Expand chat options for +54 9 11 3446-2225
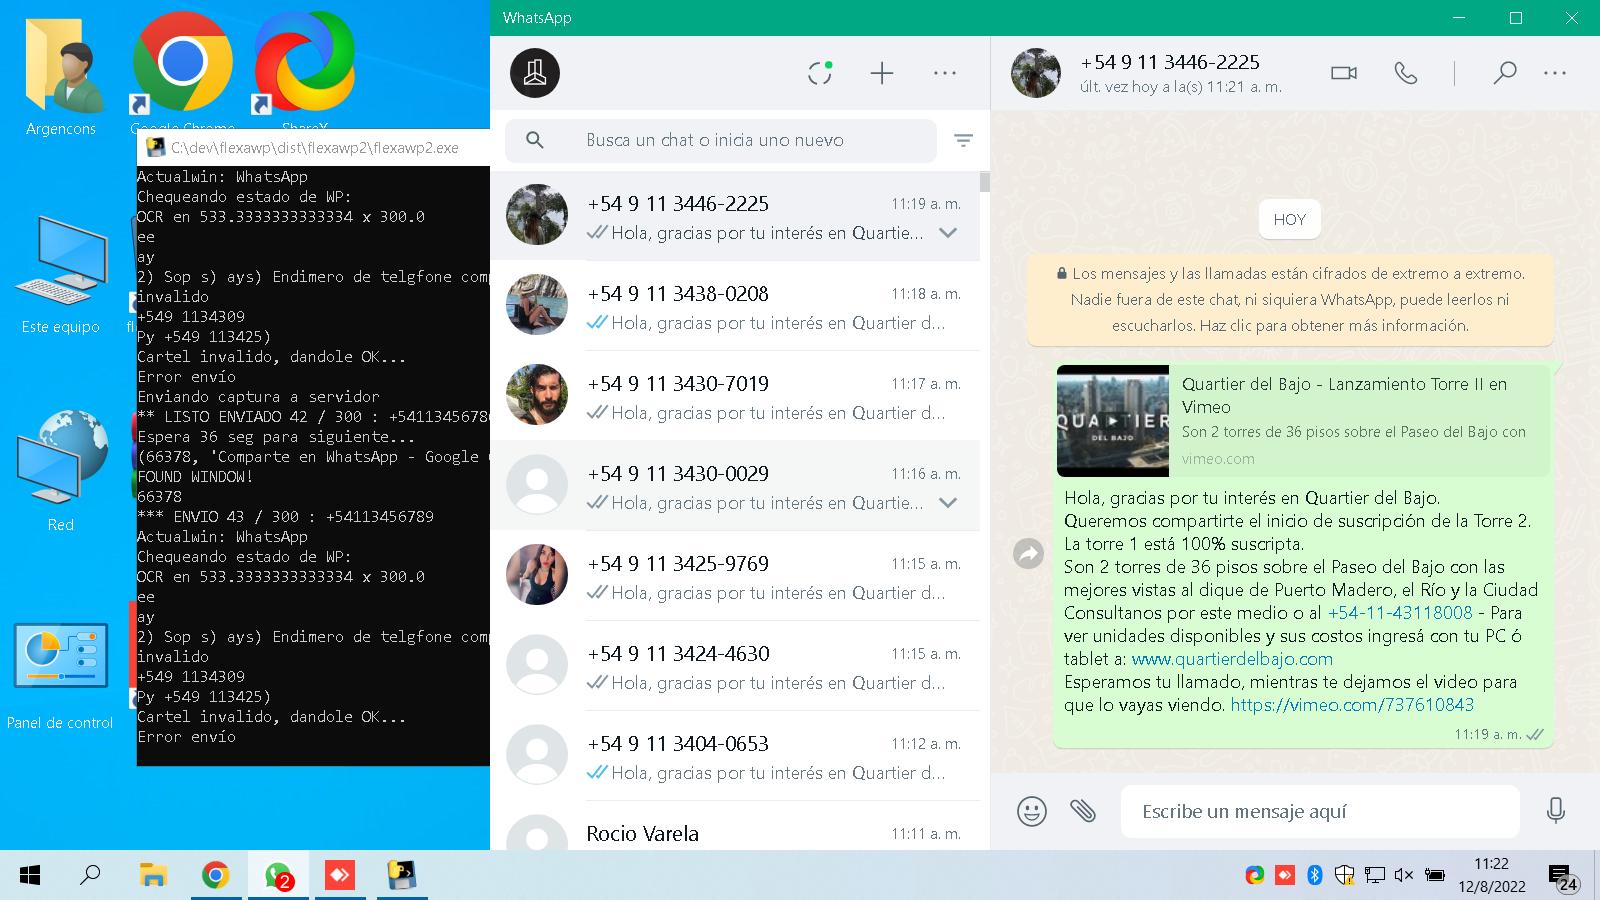This screenshot has height=900, width=1600. [948, 233]
